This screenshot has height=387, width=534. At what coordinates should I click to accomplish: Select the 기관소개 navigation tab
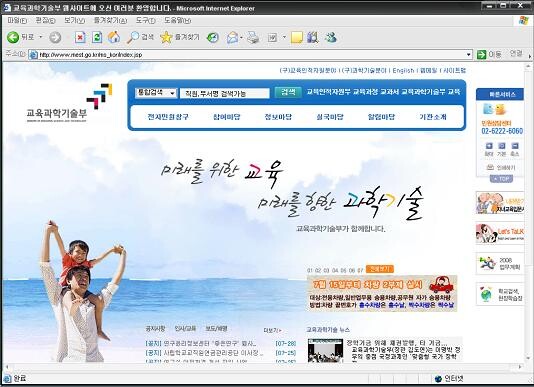433,117
